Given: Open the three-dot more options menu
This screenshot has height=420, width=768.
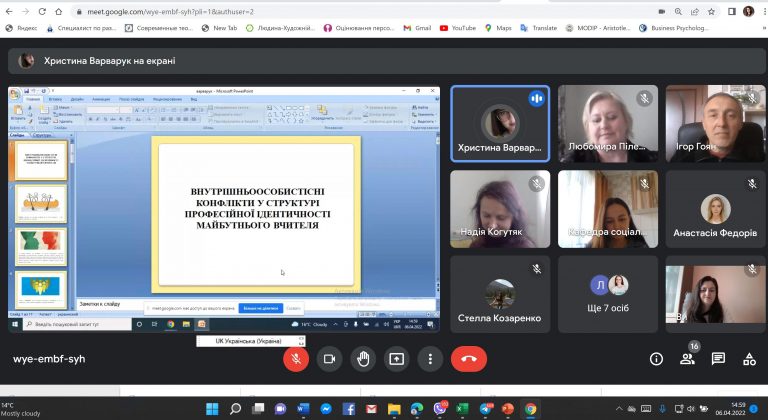Looking at the screenshot, I should point(430,359).
